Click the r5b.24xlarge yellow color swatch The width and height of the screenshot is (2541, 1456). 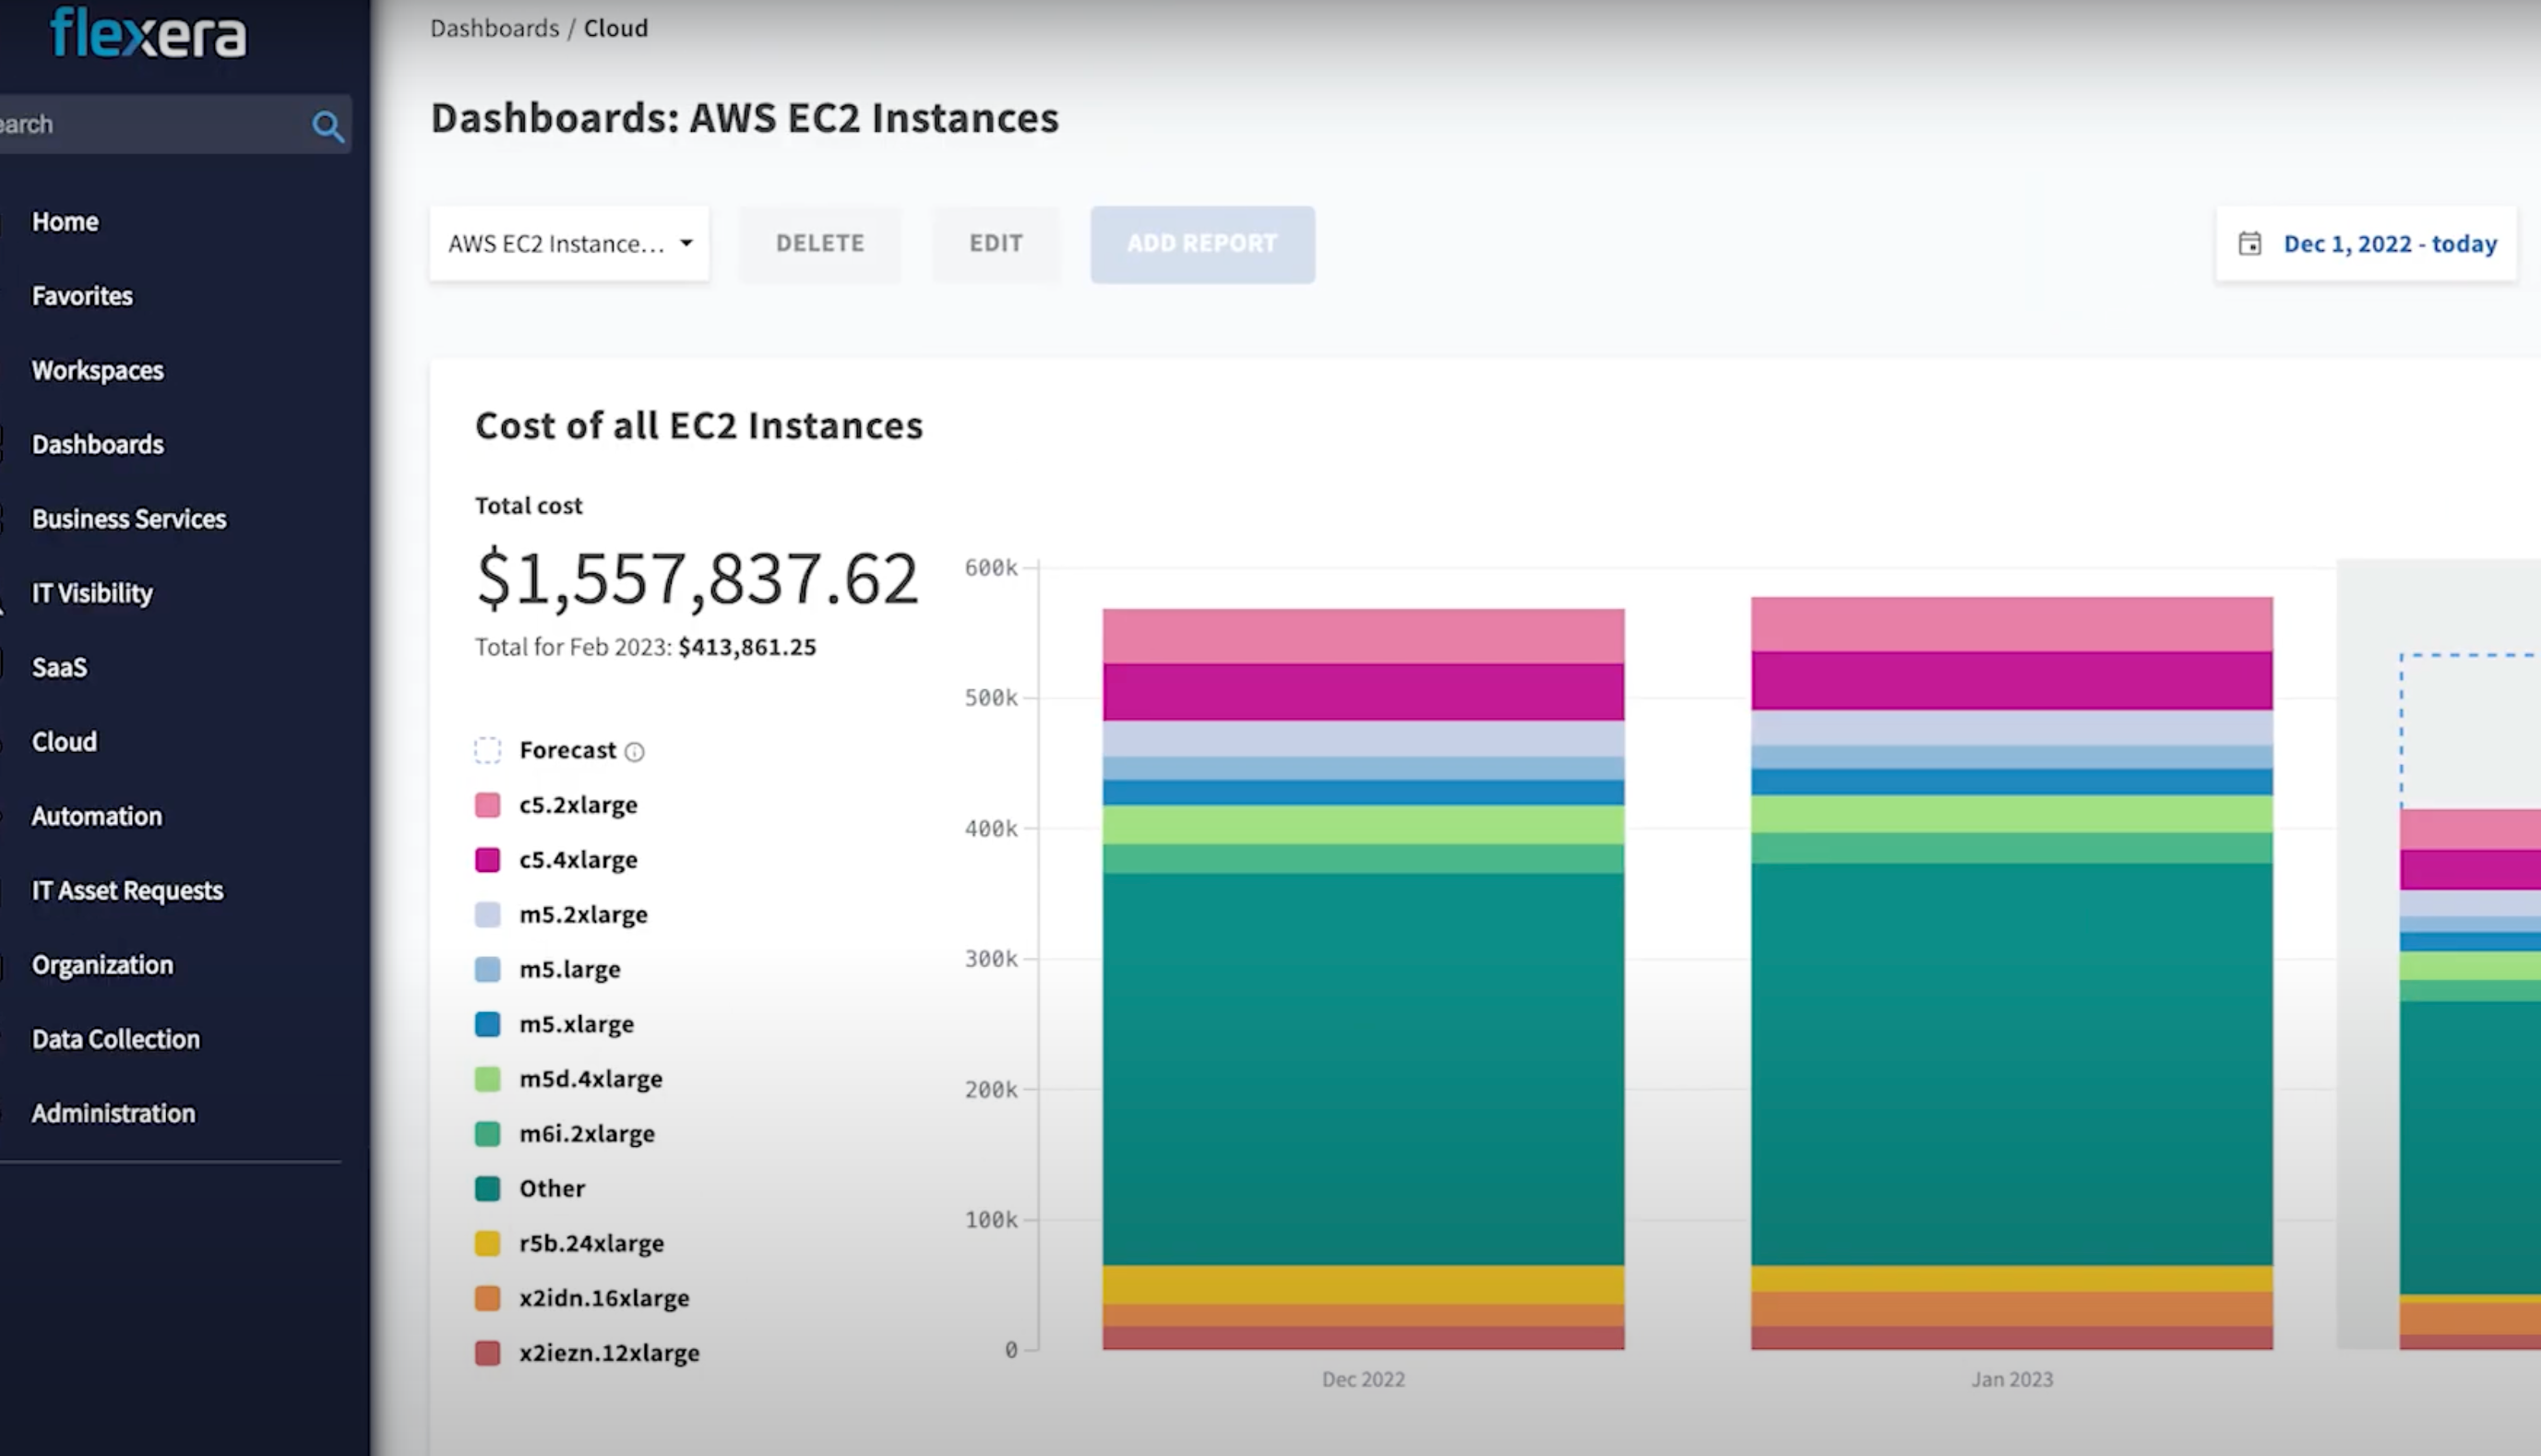coord(487,1243)
